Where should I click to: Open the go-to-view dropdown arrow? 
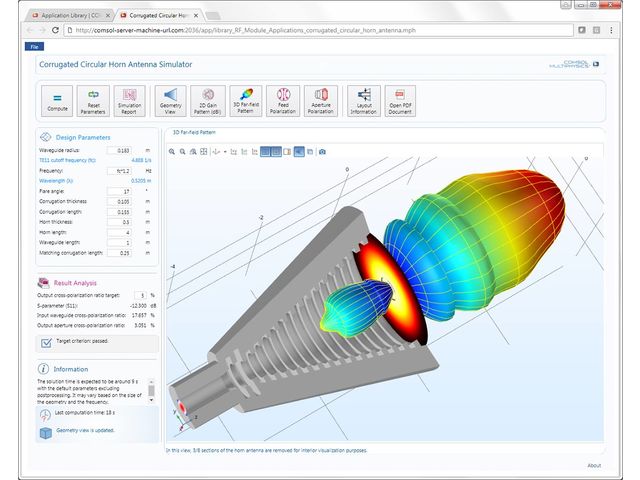pyautogui.click(x=225, y=152)
